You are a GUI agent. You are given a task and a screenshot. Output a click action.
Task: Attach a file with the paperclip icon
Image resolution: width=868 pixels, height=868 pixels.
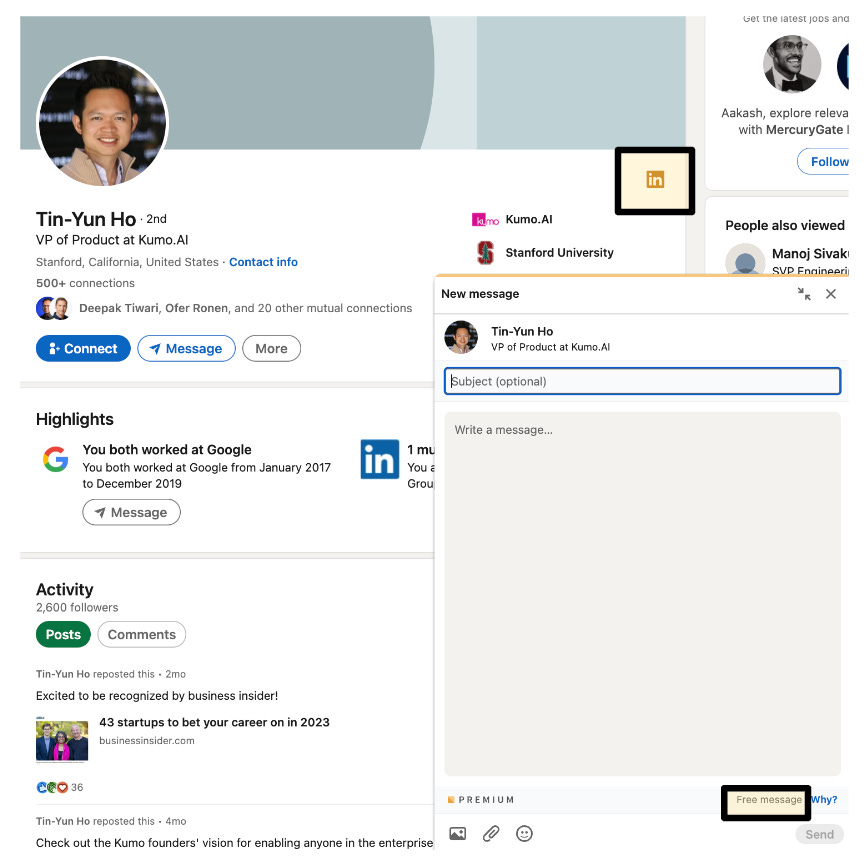491,834
